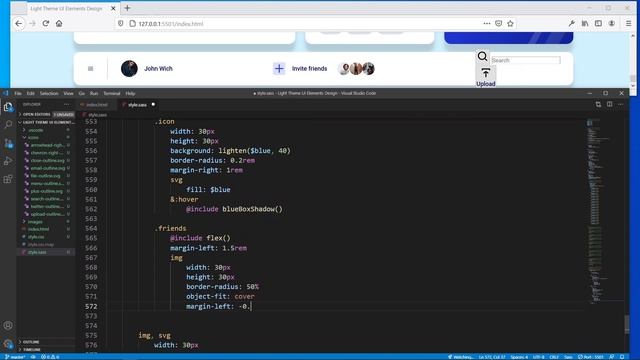
Task: Click the John Wich profile name
Action: coord(158,69)
